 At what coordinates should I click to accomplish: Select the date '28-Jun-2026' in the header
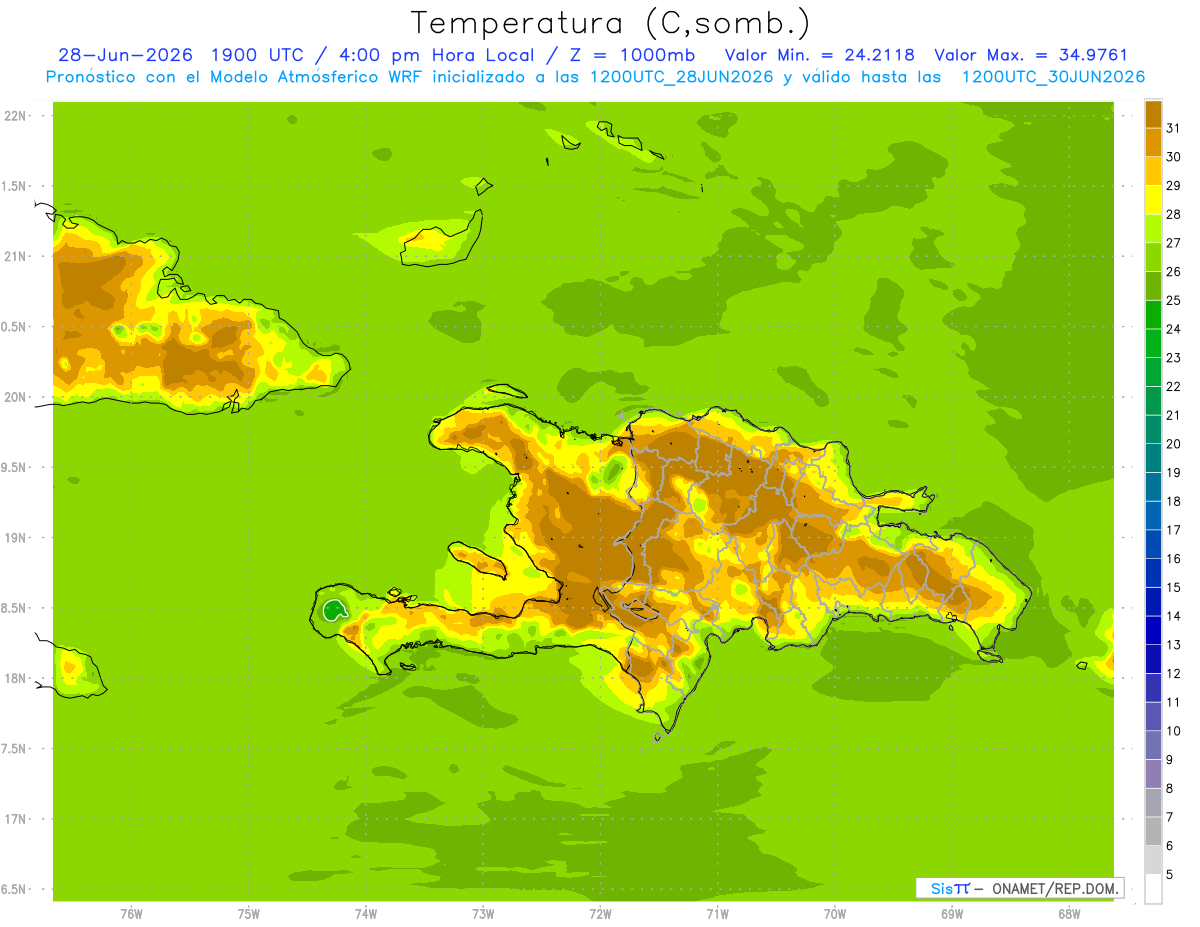click(x=125, y=55)
